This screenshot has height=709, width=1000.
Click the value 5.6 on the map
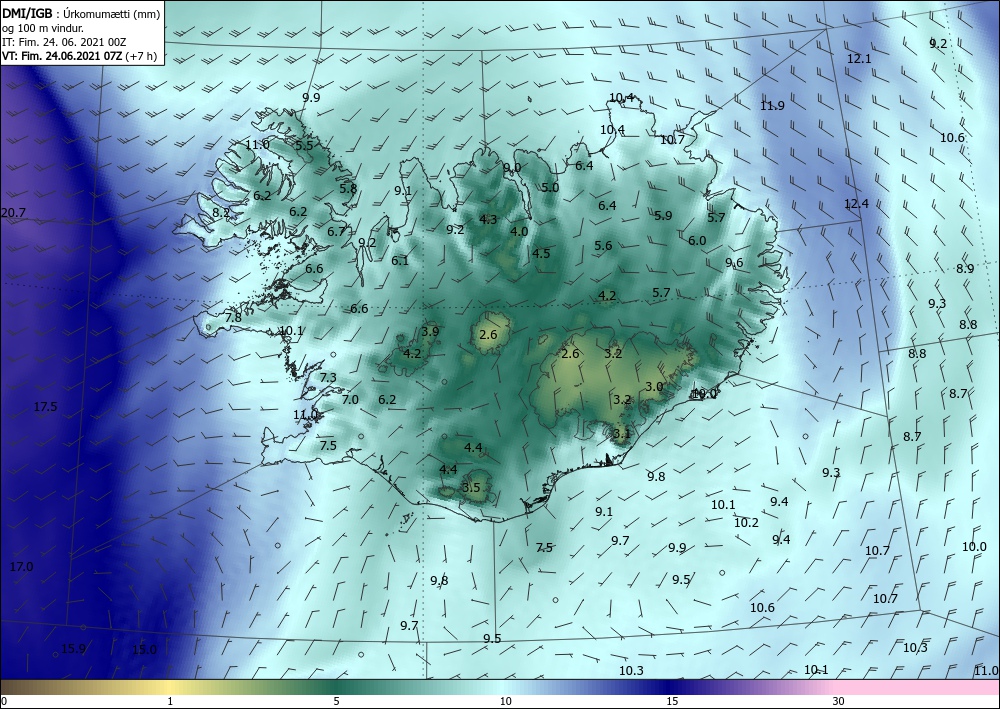pos(603,246)
